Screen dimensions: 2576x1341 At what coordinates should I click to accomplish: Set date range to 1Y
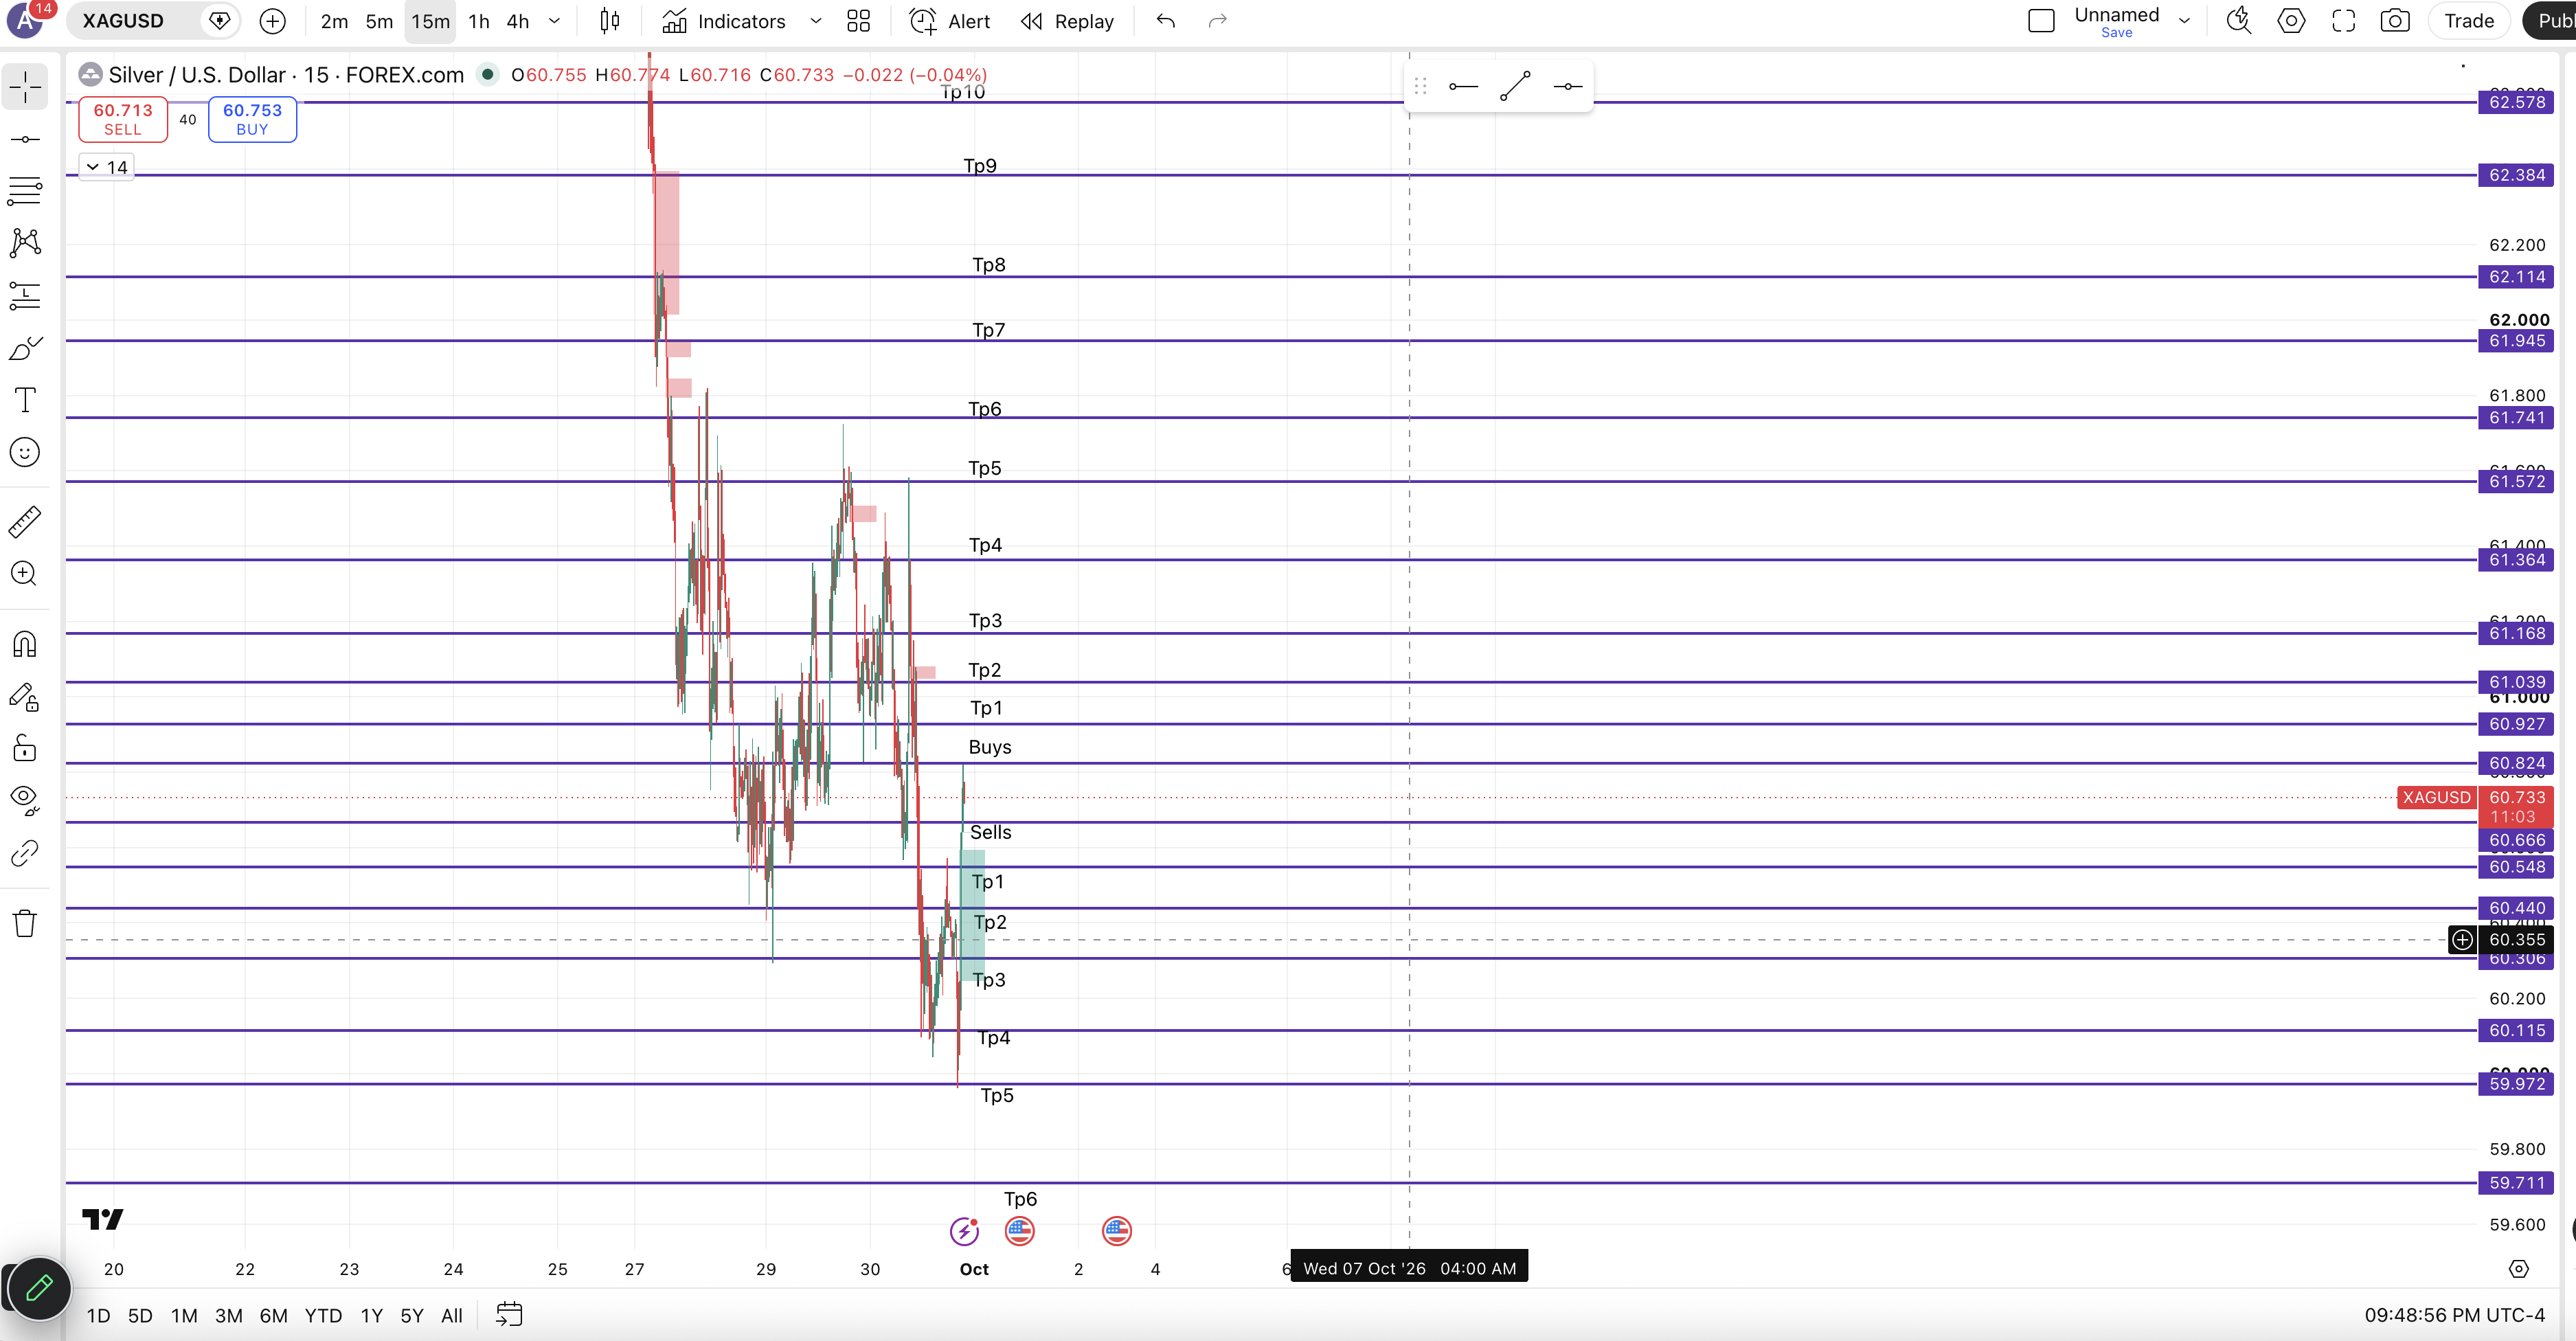pos(371,1316)
